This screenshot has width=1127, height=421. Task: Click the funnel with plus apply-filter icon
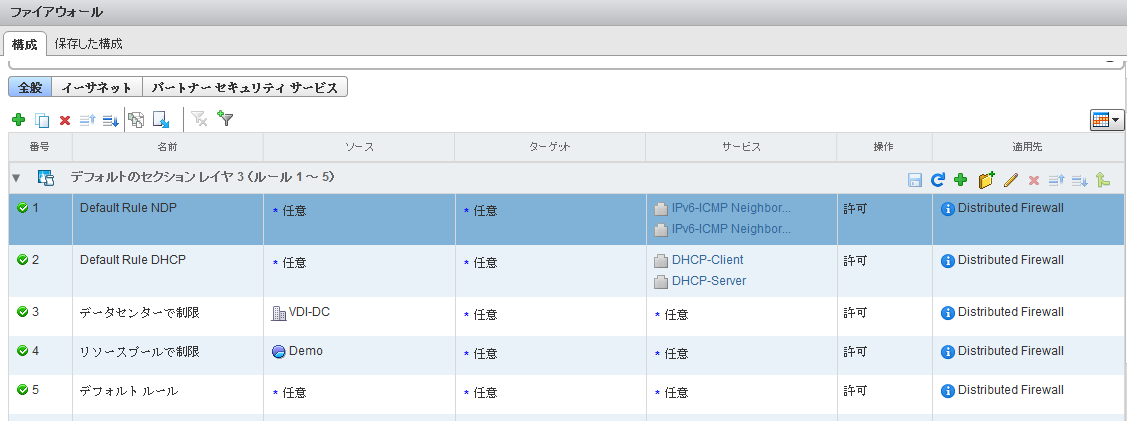[225, 120]
